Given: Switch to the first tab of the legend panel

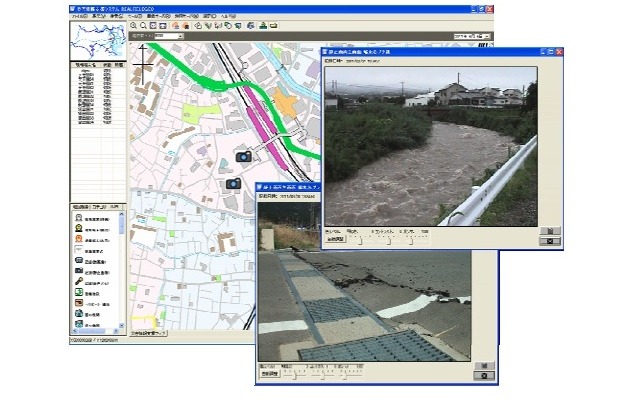Looking at the screenshot, I should click(x=80, y=207).
